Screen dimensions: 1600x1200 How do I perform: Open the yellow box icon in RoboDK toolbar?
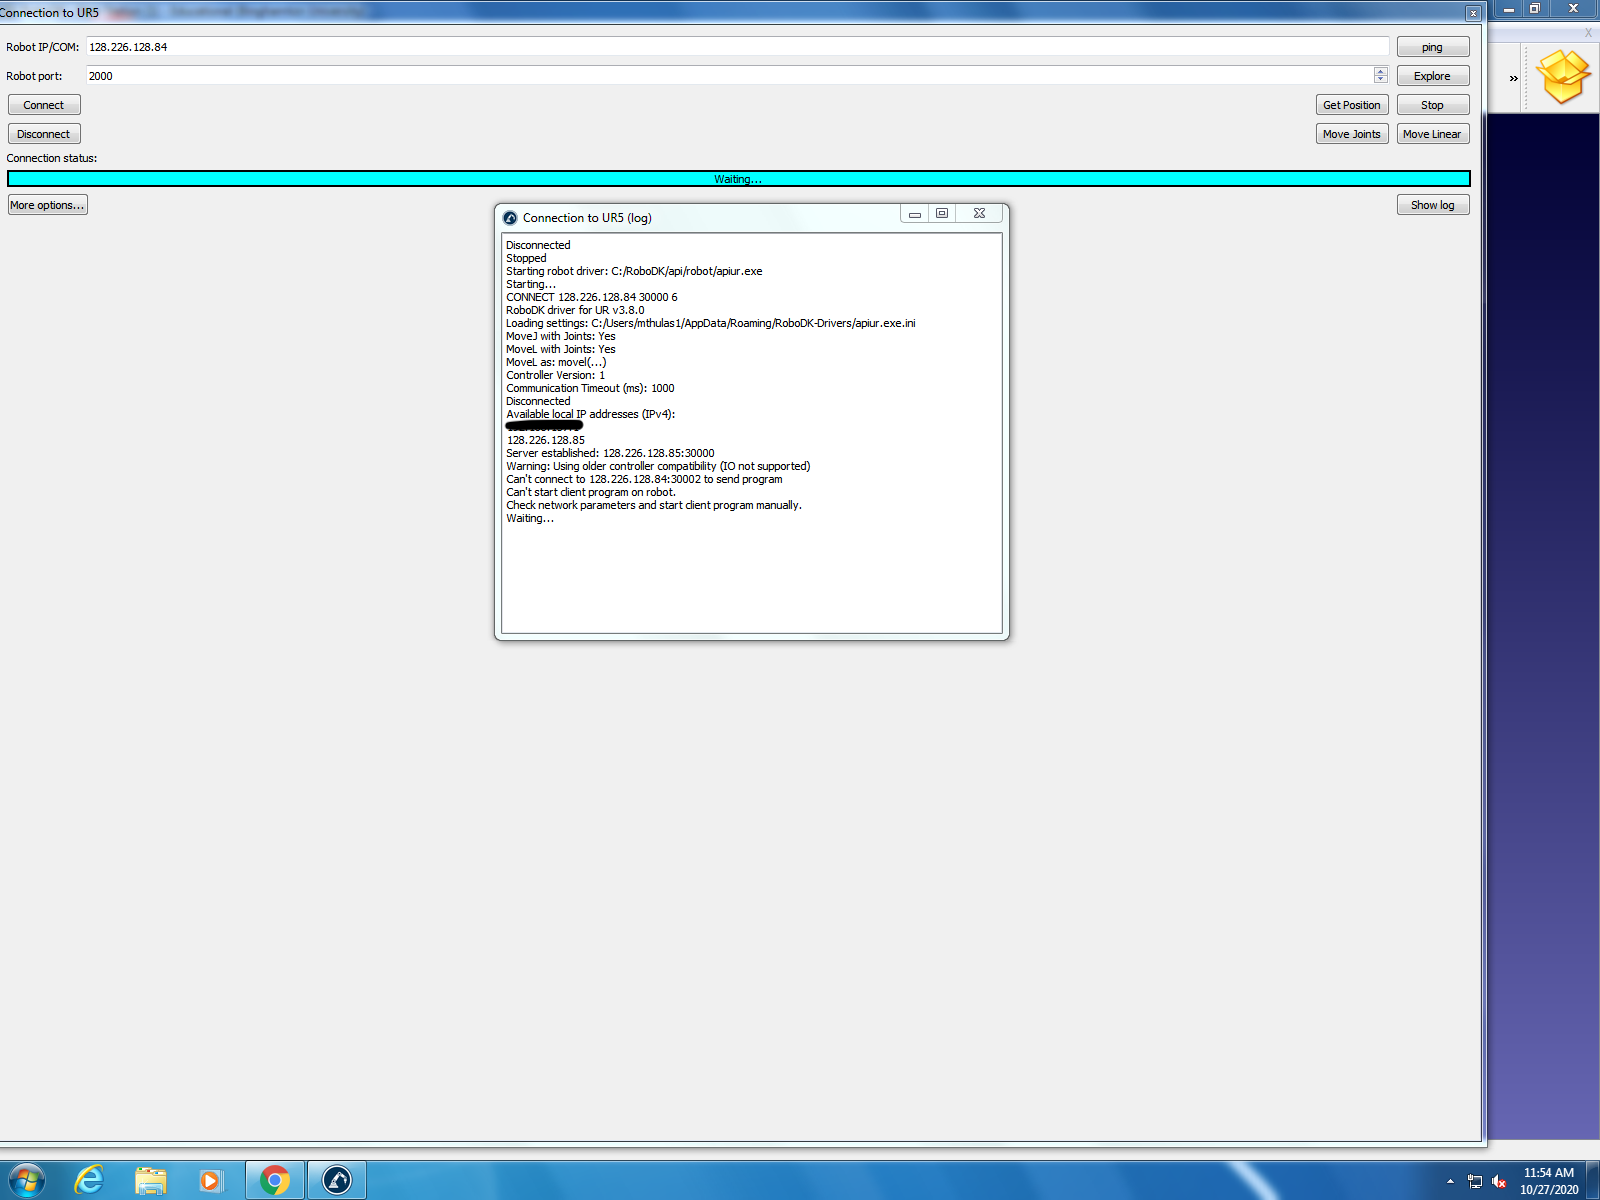pos(1563,77)
